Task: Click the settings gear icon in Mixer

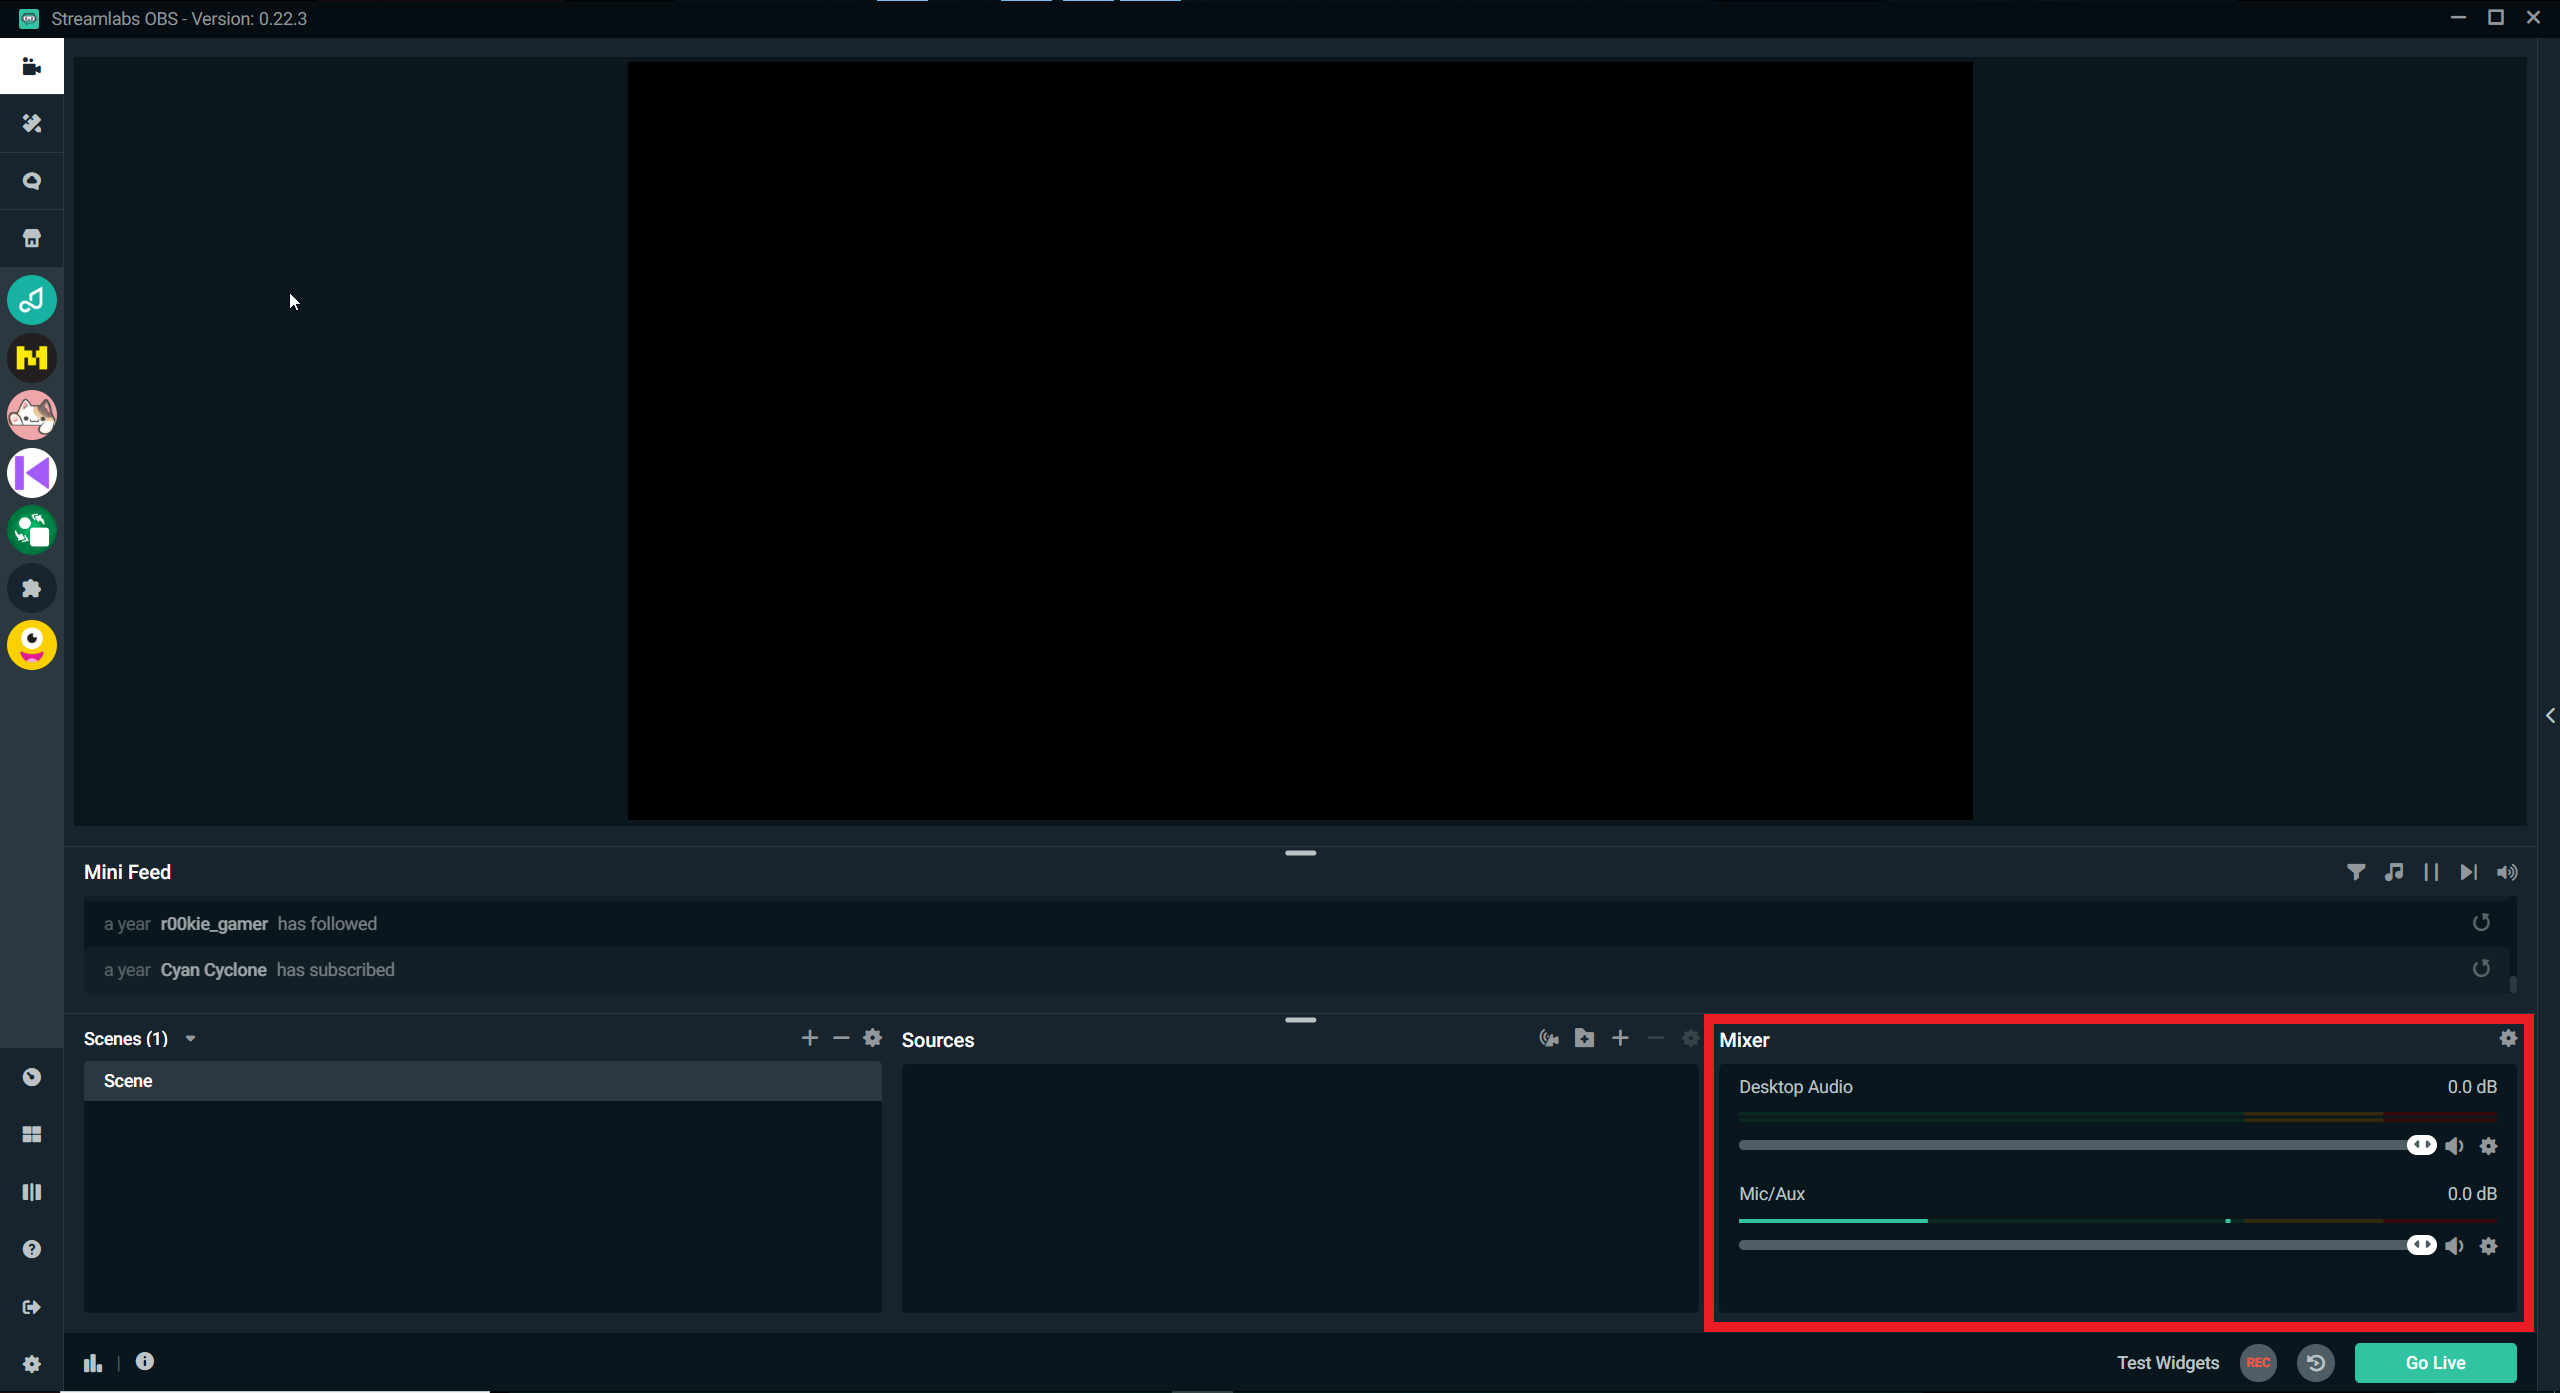Action: (x=2509, y=1038)
